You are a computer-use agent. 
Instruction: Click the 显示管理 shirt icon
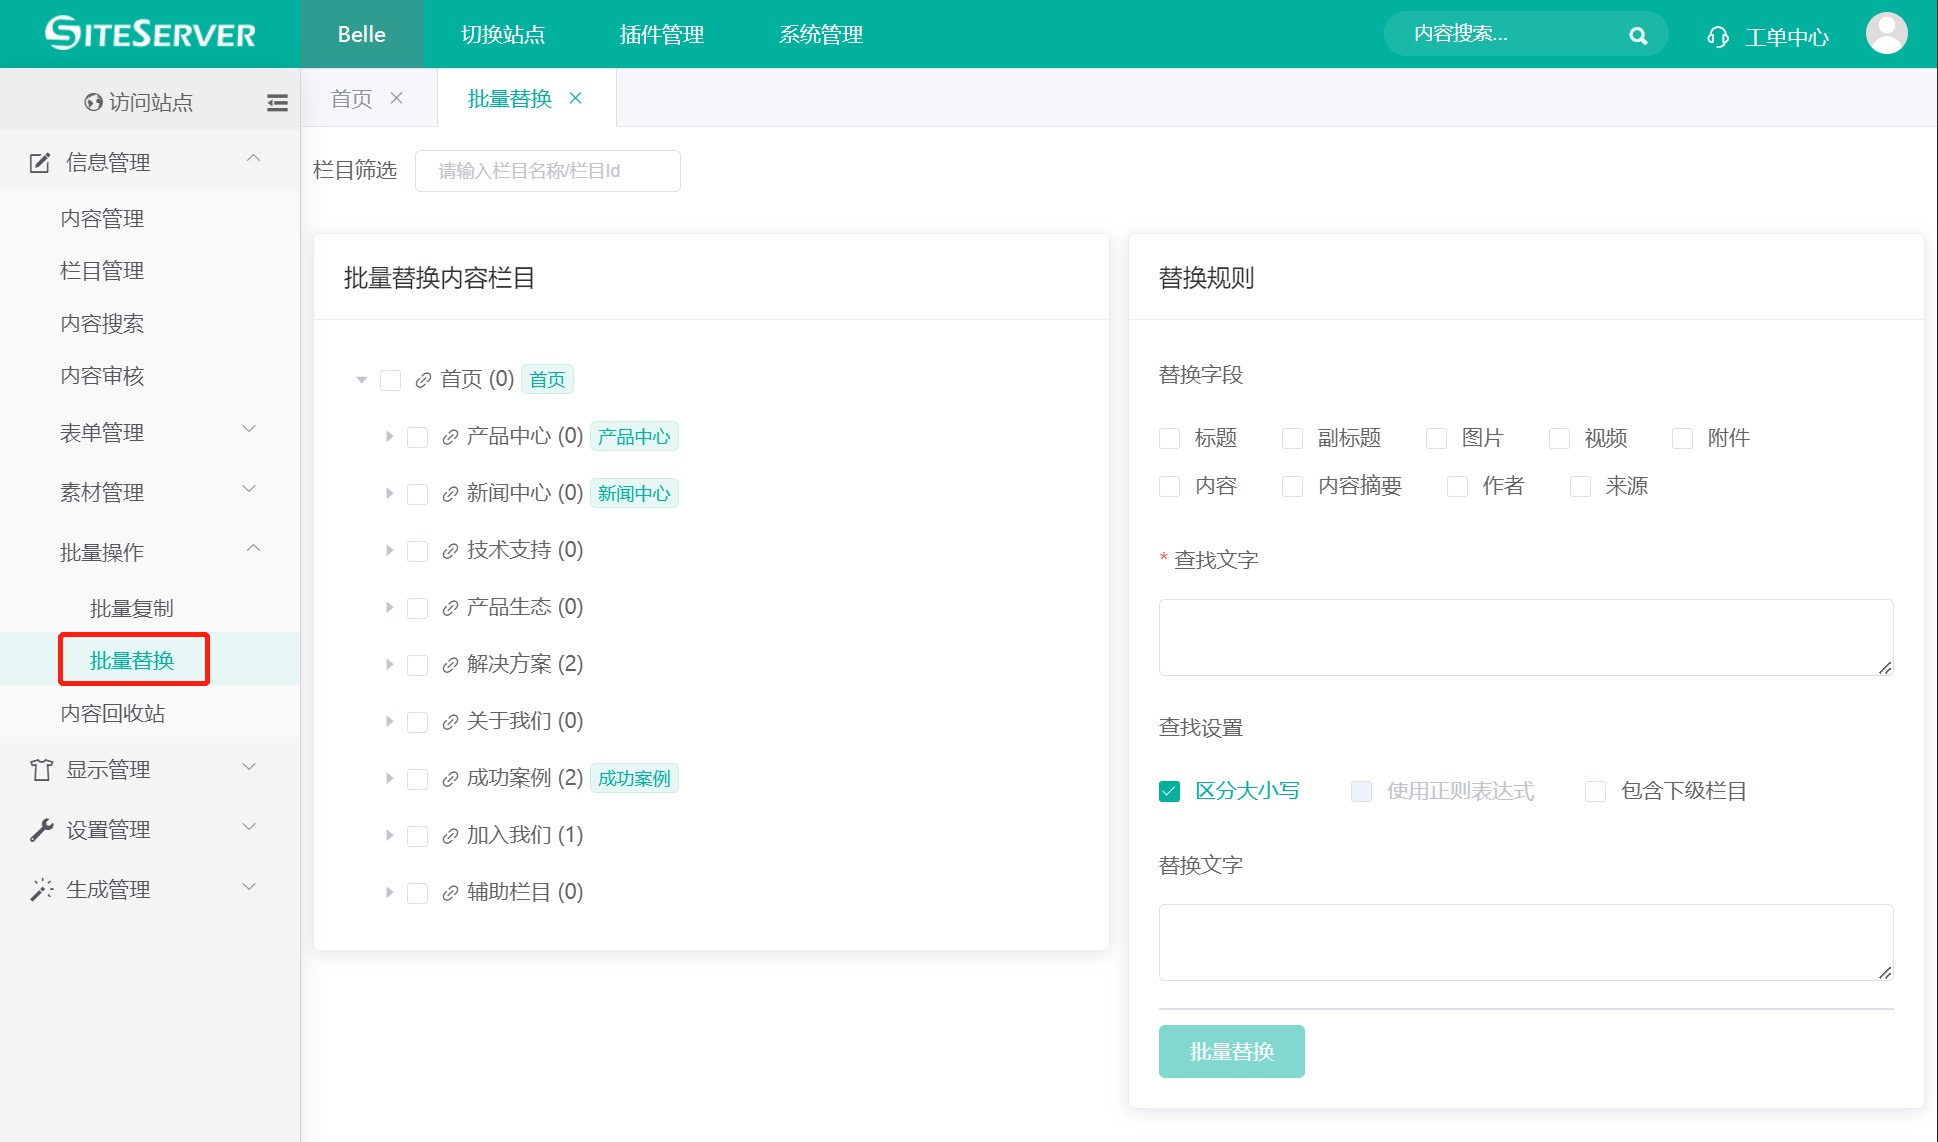click(41, 769)
